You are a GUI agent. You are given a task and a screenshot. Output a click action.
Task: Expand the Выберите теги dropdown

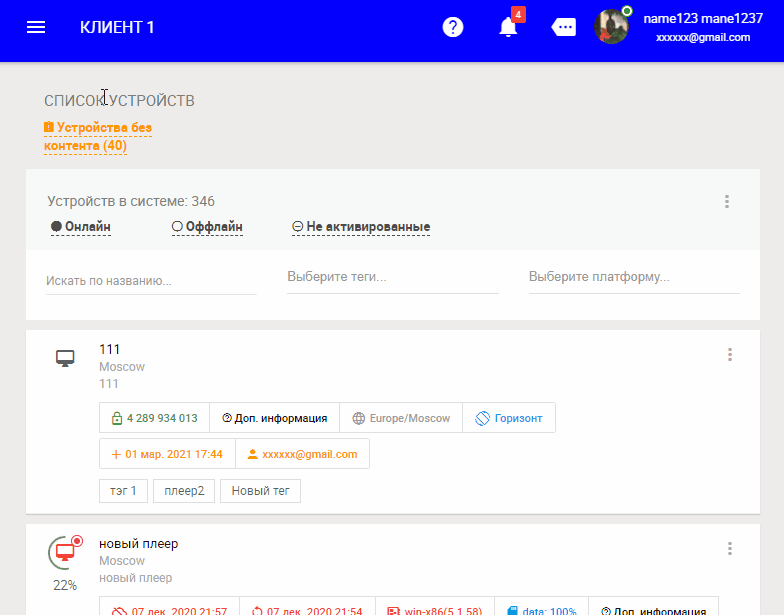(x=392, y=277)
